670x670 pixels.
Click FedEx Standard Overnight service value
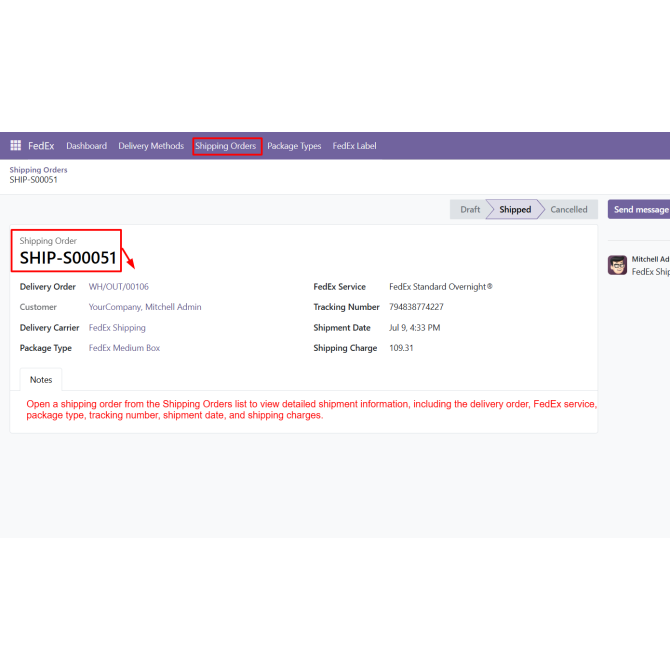tap(441, 287)
